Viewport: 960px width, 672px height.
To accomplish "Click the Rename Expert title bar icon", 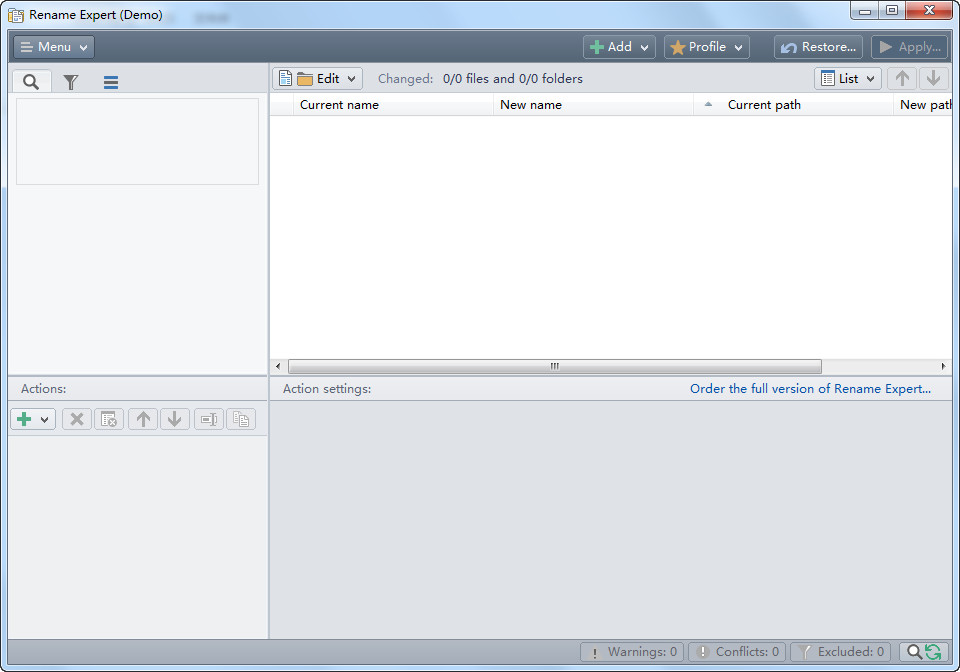I will 16,15.
